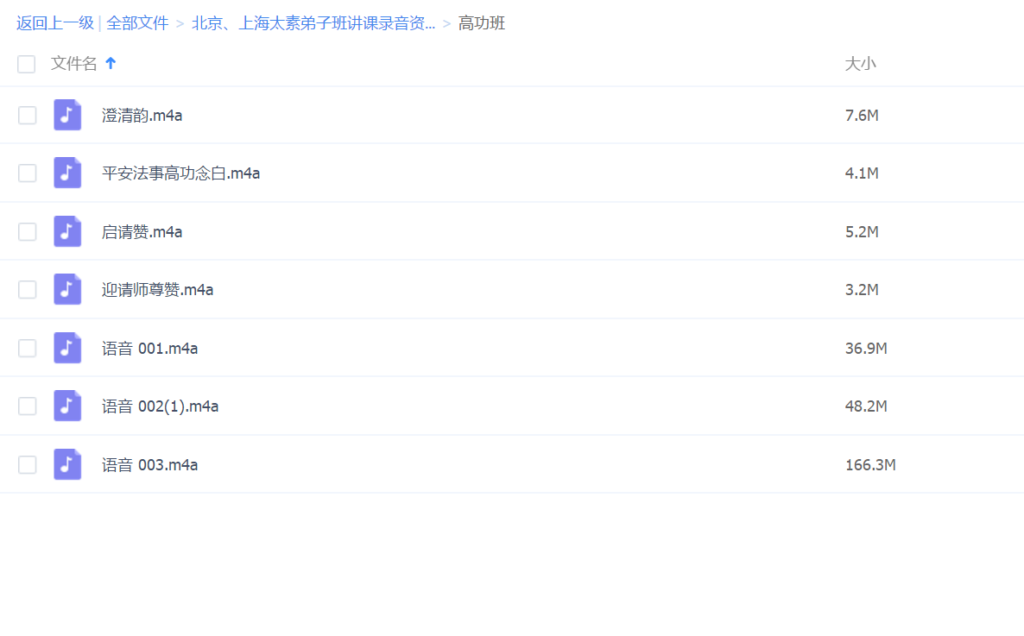Select the checkbox for 启请赞.m4a
This screenshot has width=1024, height=636.
(27, 232)
